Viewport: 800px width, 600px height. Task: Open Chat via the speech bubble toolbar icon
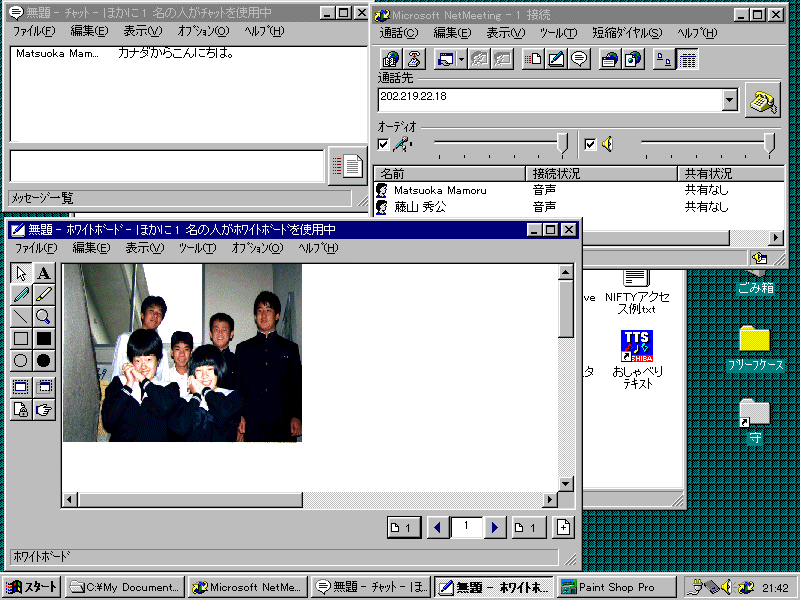coord(579,59)
